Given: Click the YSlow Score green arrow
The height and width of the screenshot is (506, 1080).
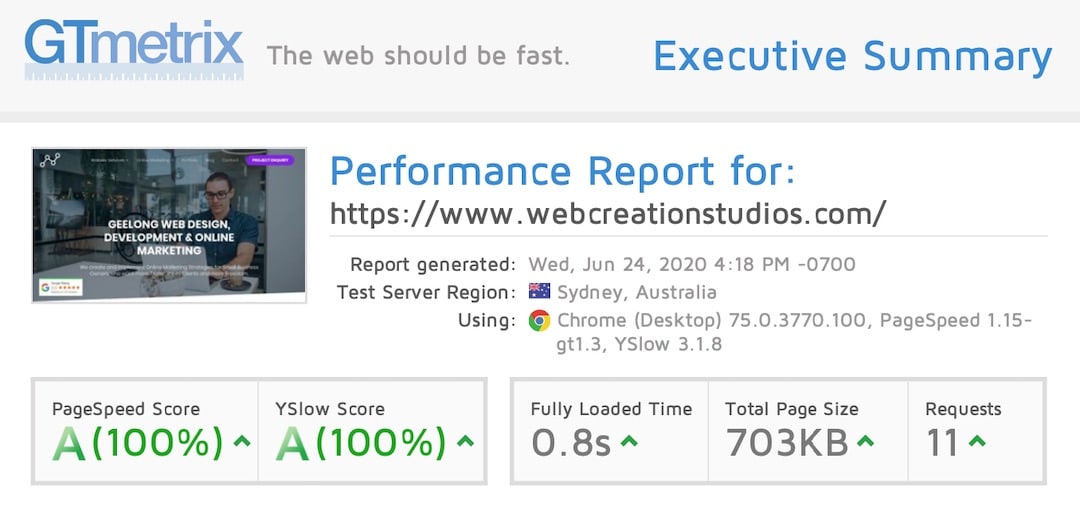Looking at the screenshot, I should [466, 441].
